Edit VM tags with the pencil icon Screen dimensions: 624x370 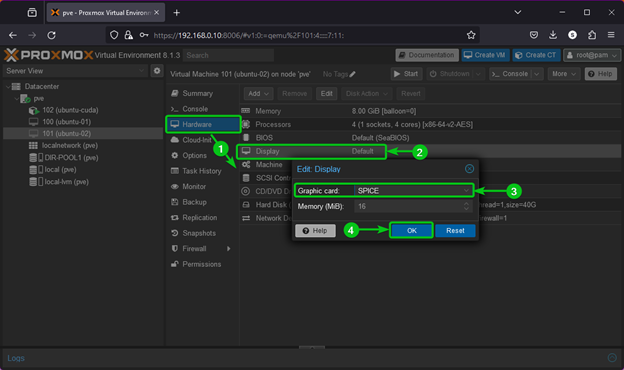tap(353, 74)
